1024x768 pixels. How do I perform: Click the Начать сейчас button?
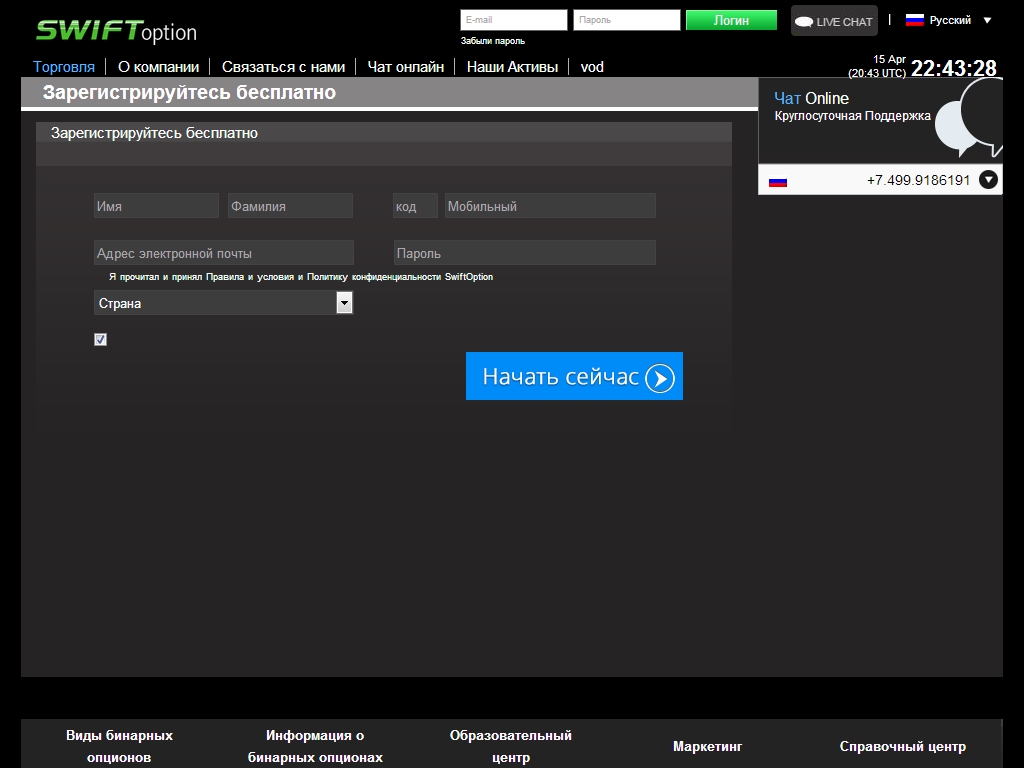click(x=574, y=376)
